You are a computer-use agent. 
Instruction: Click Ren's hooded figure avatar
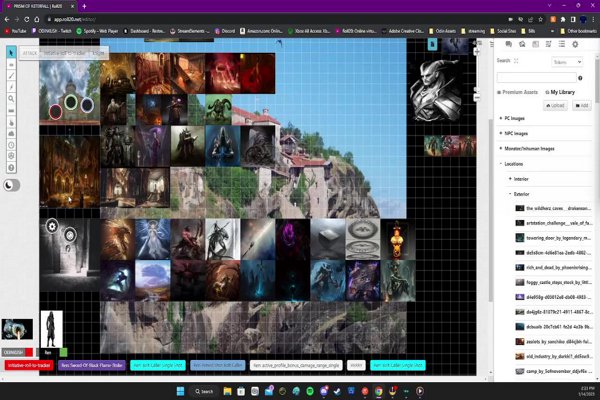(52, 329)
